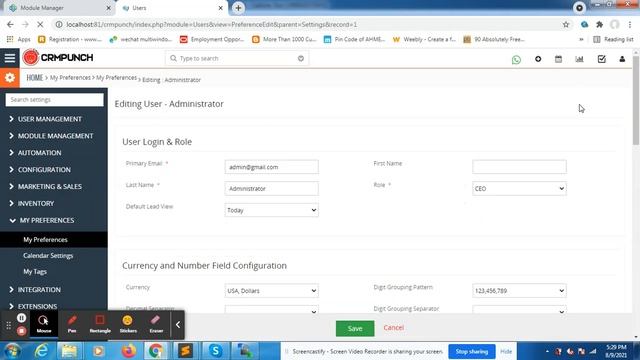The height and width of the screenshot is (360, 640).
Task: Select the Eraser tool in Screencastify
Action: point(156,324)
